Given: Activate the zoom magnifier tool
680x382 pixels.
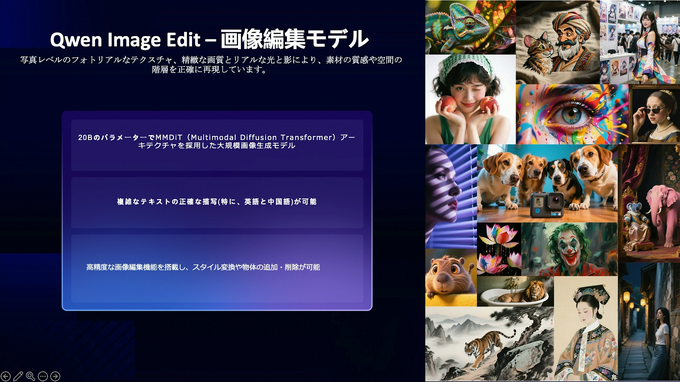Looking at the screenshot, I should coord(30,376).
